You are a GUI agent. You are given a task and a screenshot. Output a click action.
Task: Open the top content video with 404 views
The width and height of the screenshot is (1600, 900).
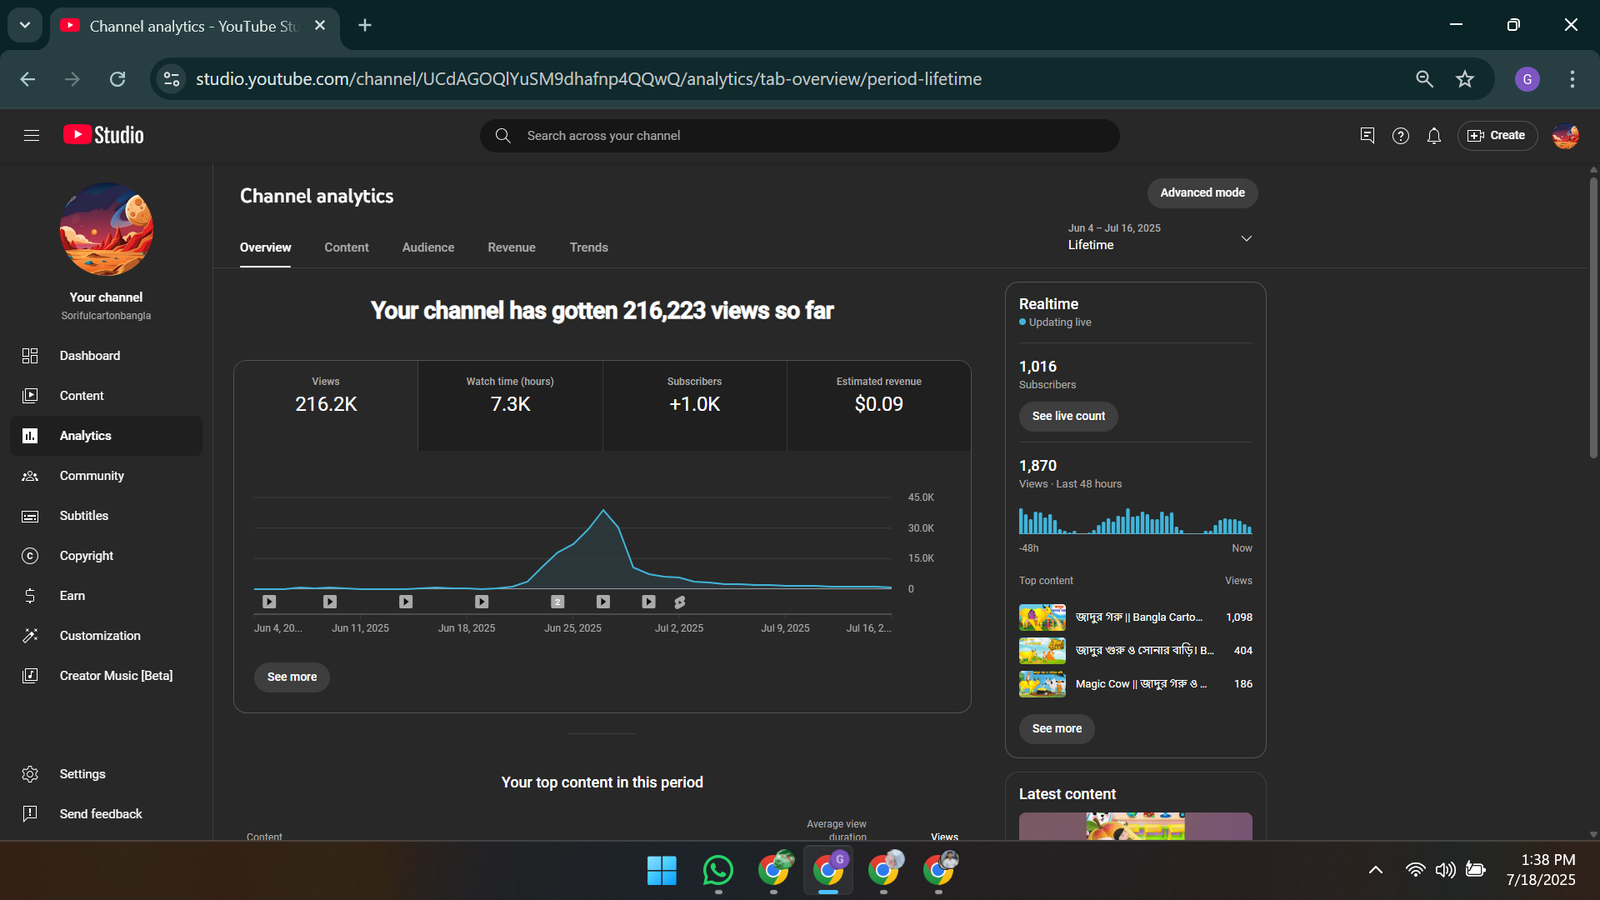tap(1136, 651)
